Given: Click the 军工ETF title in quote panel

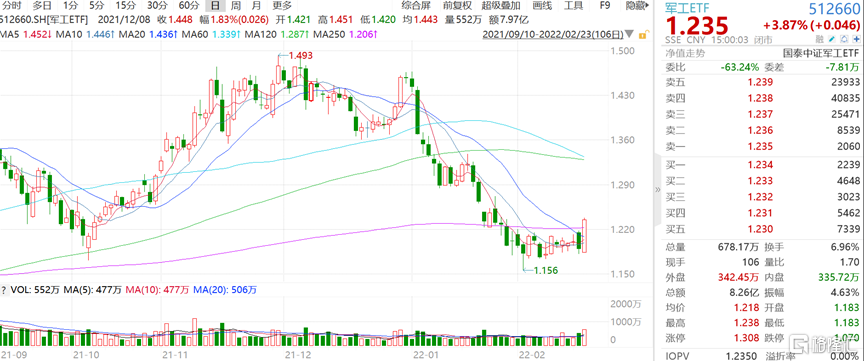Looking at the screenshot, I should coord(686,8).
